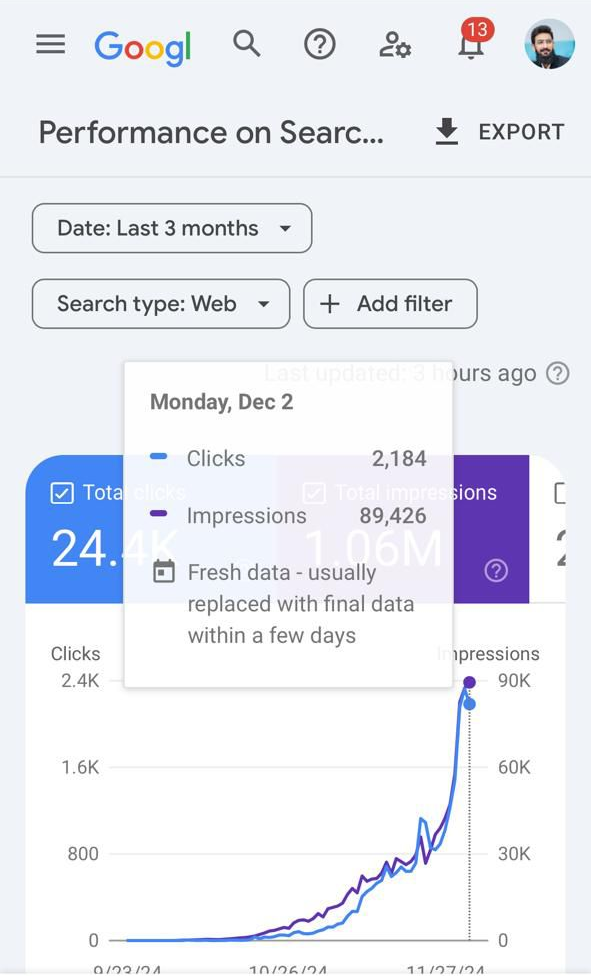The height and width of the screenshot is (976, 591).
Task: Toggle the Total clicks checkbox
Action: tap(62, 493)
